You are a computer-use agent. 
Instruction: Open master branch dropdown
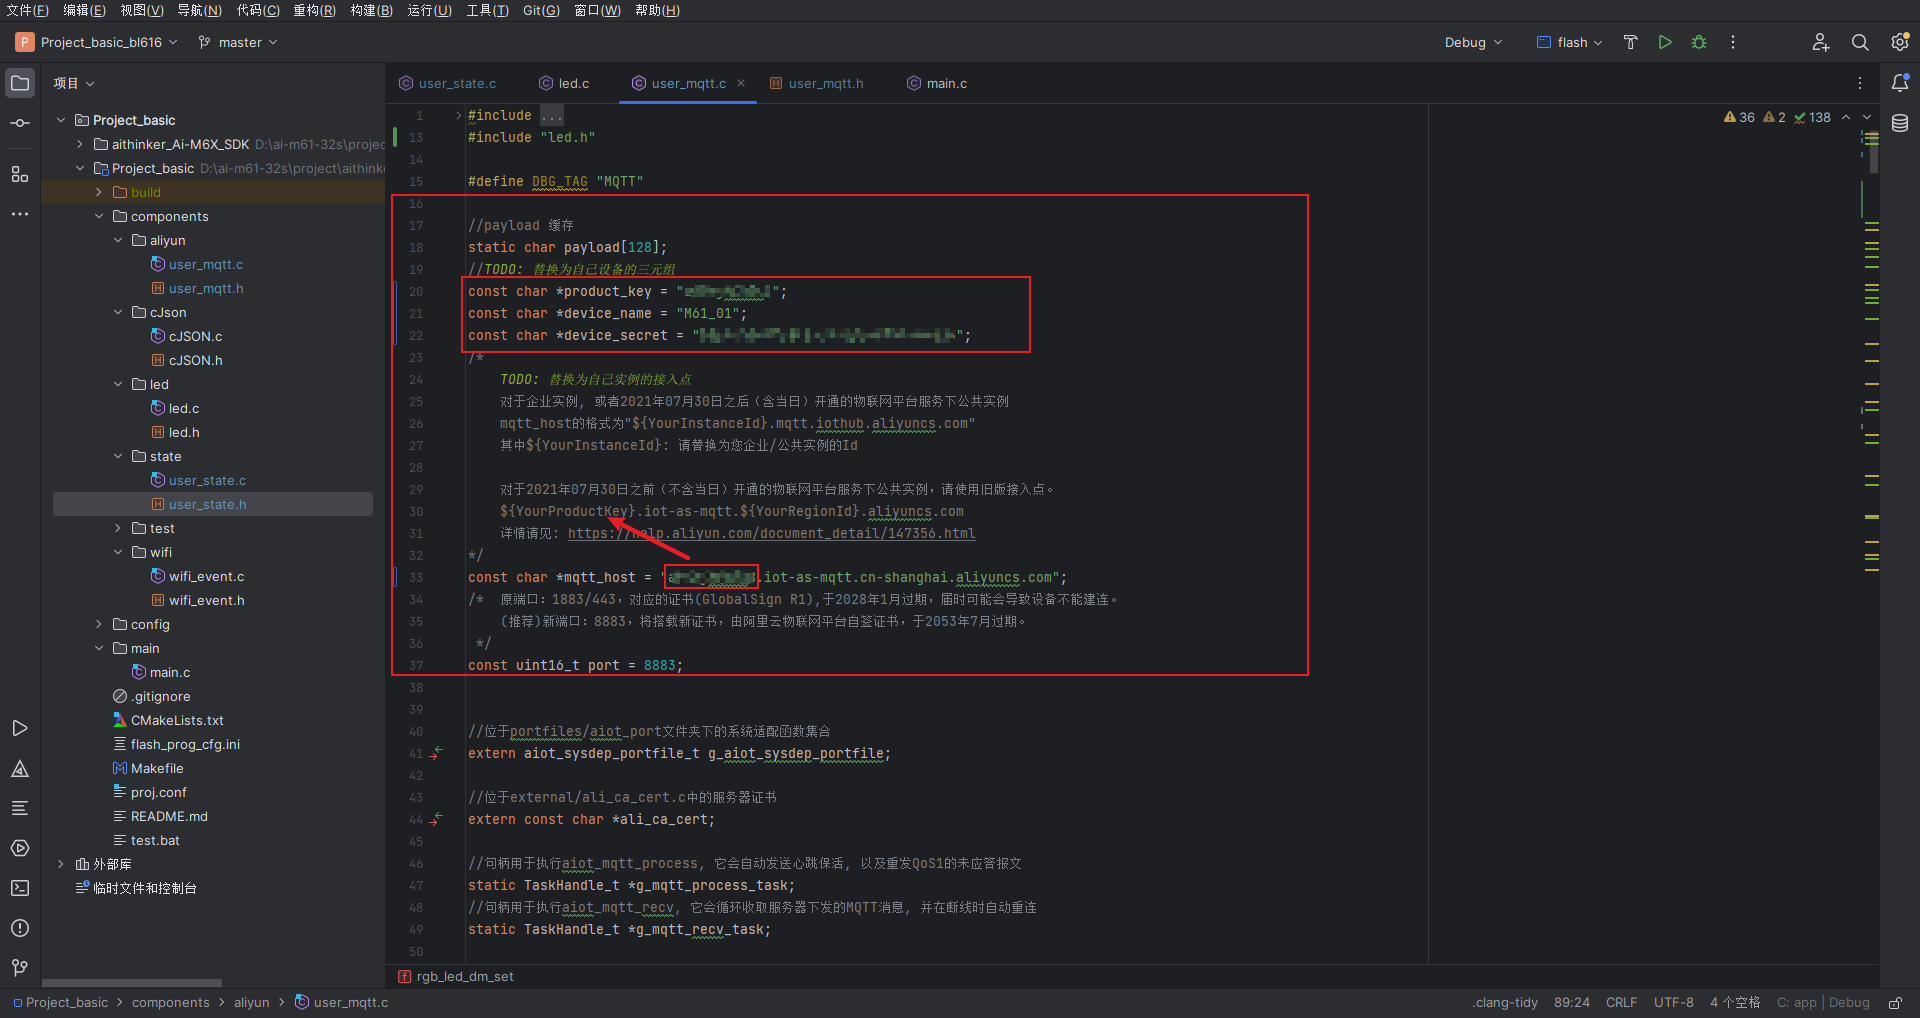click(238, 42)
